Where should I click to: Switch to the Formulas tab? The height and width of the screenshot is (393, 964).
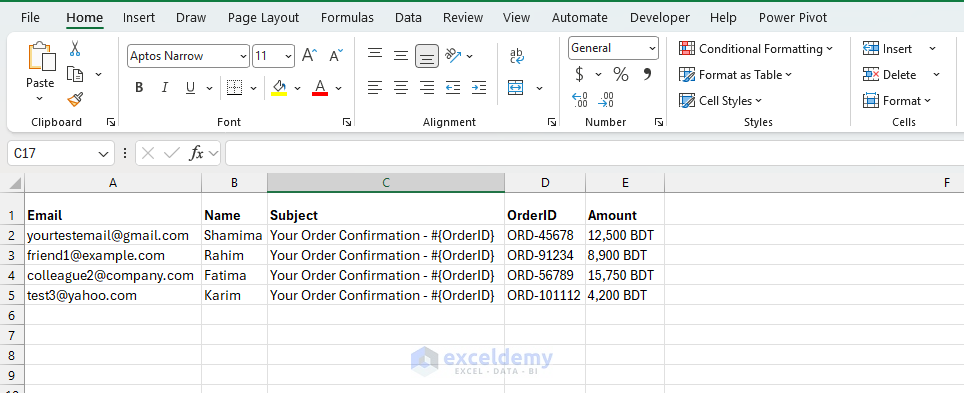point(347,18)
